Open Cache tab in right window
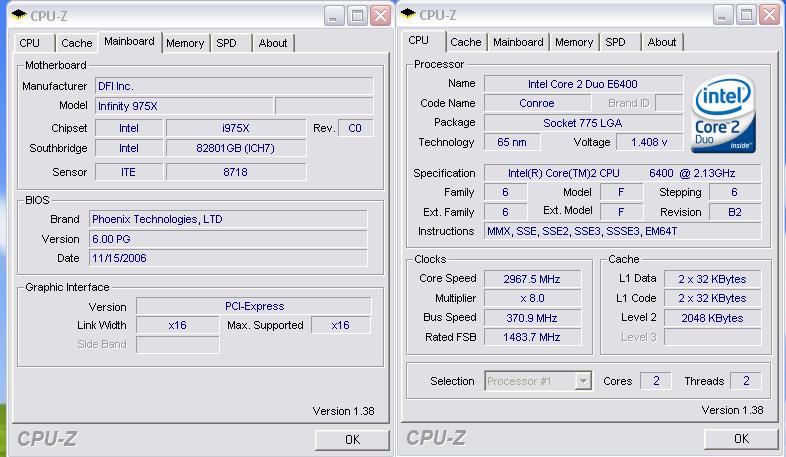This screenshot has width=786, height=457. [466, 42]
